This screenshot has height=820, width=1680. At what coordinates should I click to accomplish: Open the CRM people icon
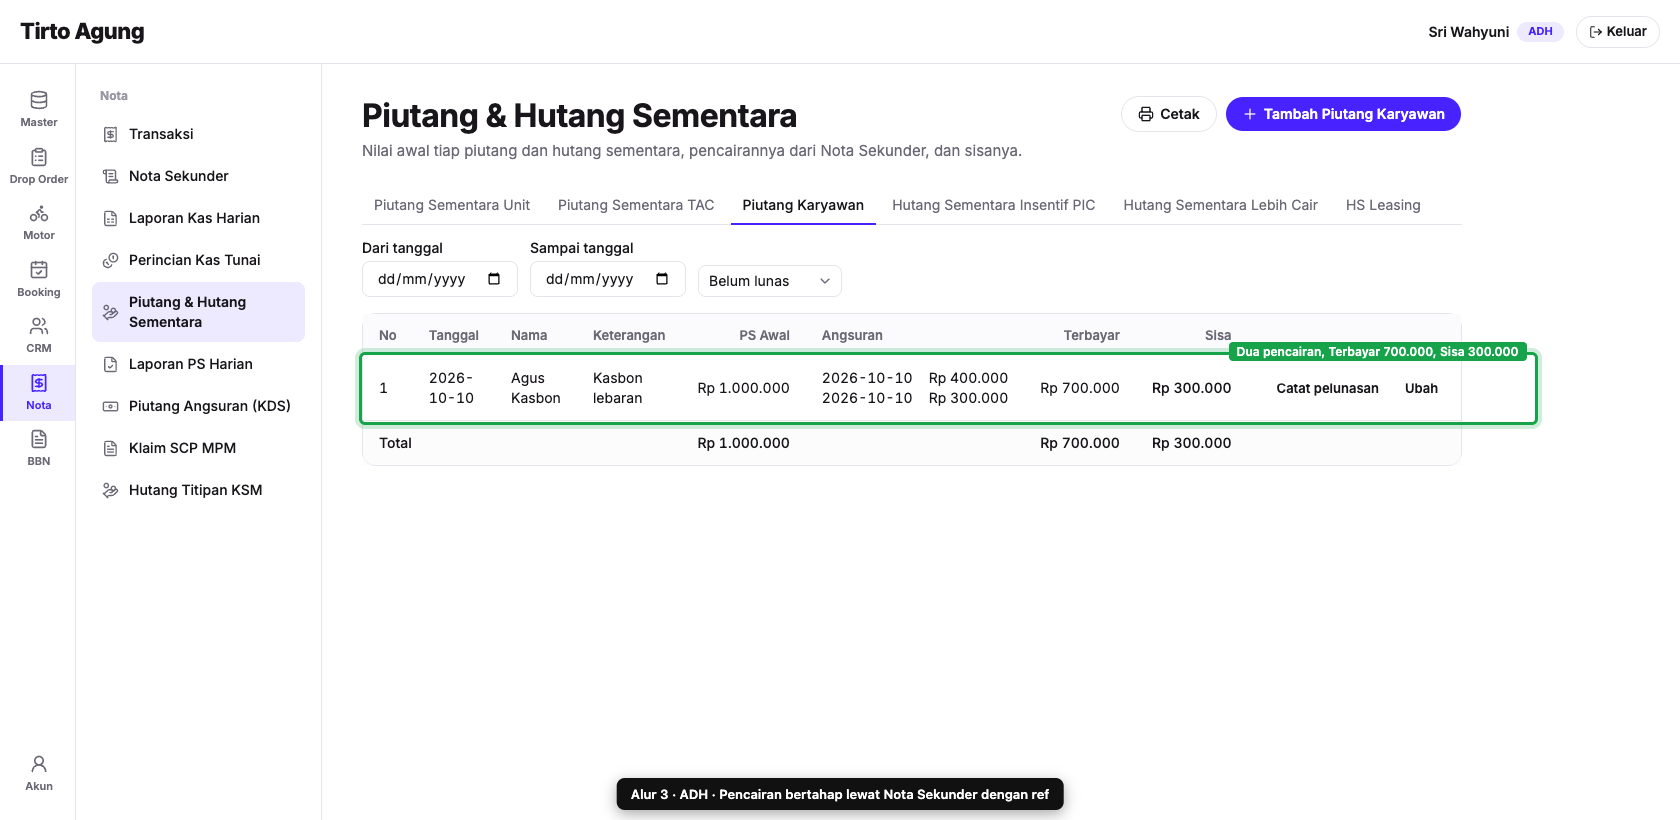pos(38,326)
